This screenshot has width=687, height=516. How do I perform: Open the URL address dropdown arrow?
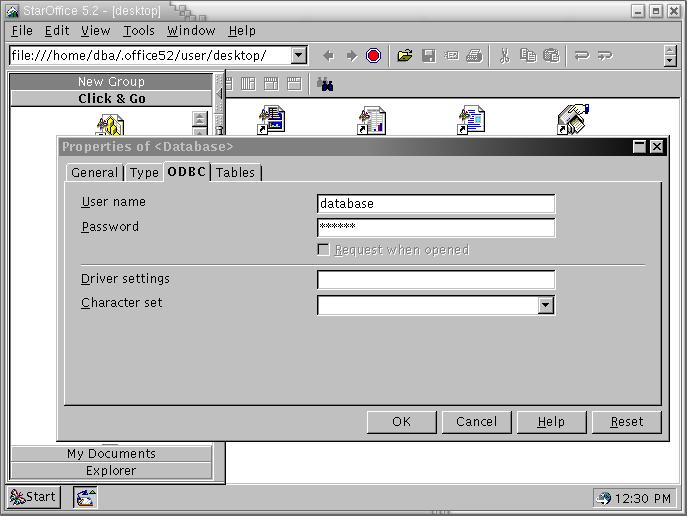pos(298,56)
